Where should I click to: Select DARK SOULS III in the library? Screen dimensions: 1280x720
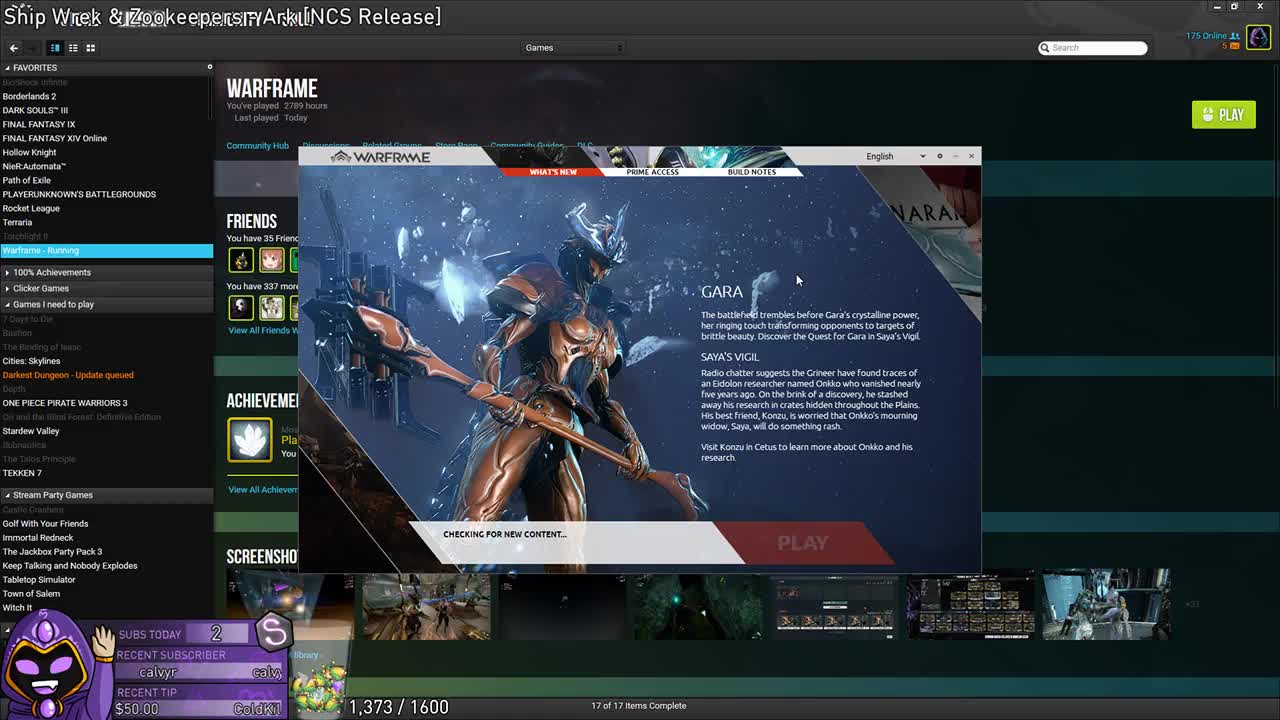coord(35,110)
